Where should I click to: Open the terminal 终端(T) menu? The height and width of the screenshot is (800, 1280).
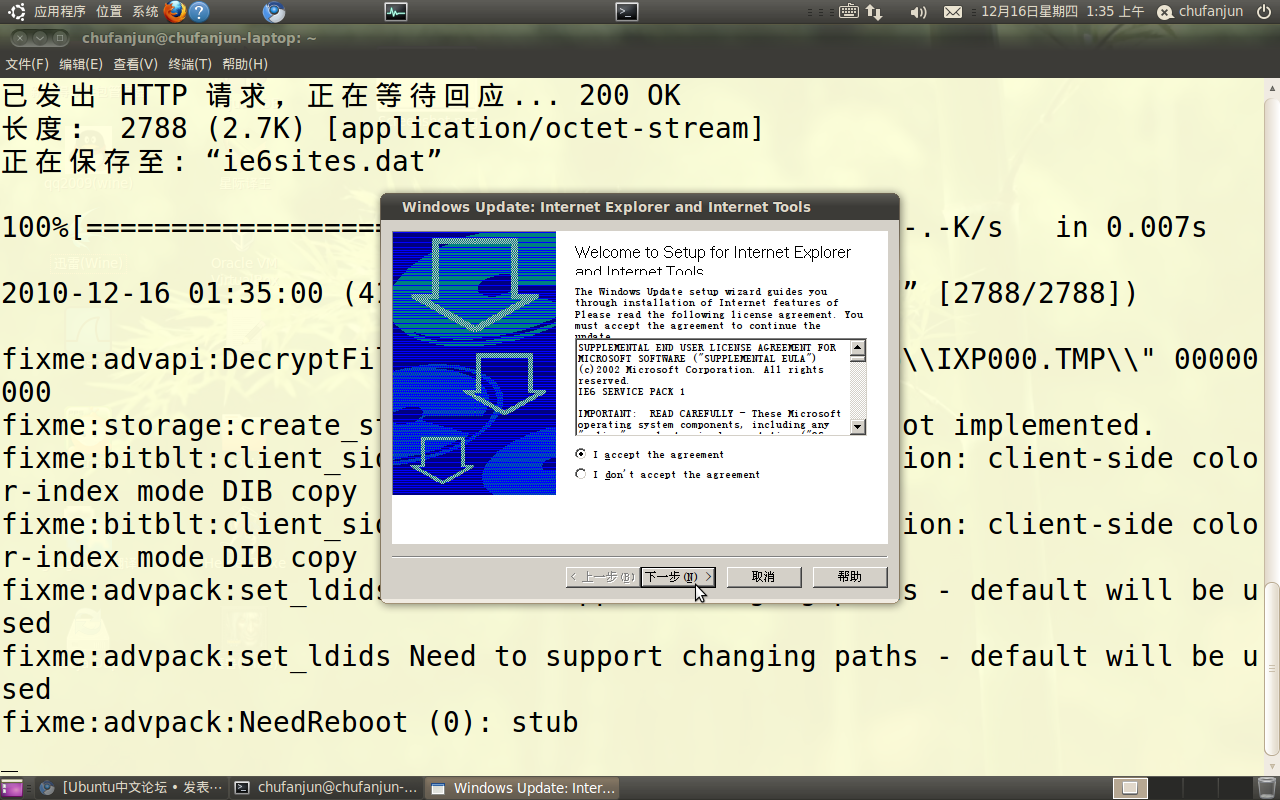click(x=190, y=64)
